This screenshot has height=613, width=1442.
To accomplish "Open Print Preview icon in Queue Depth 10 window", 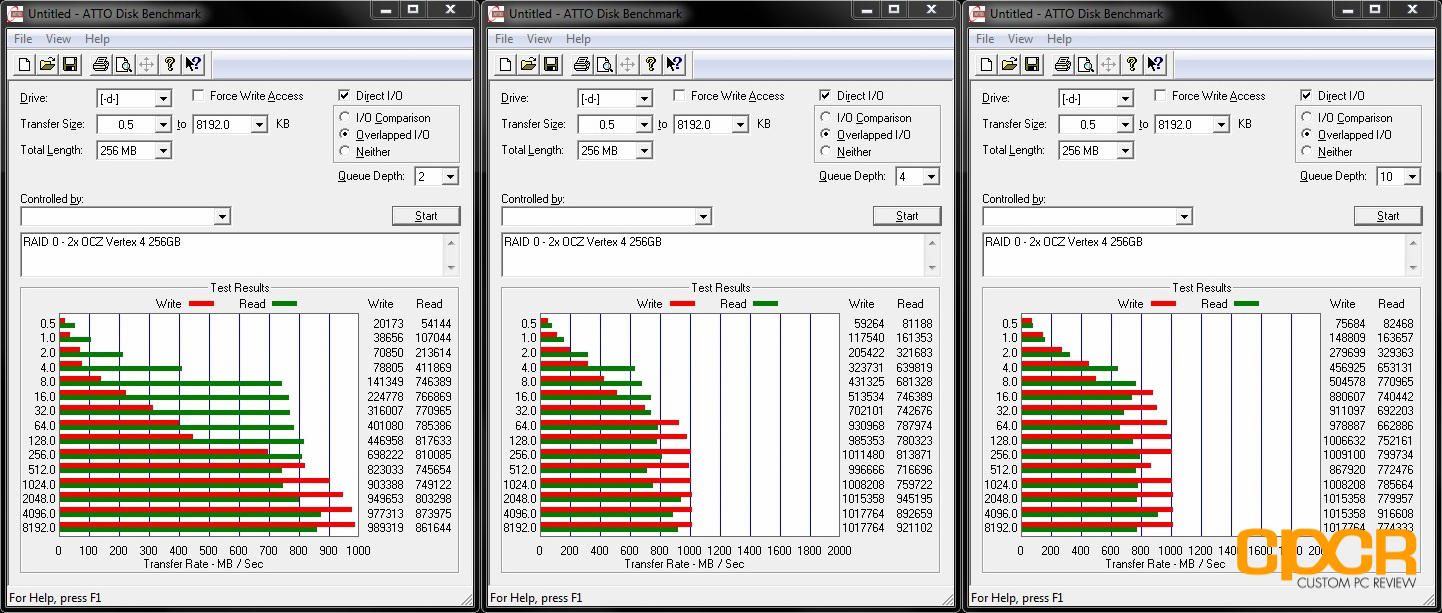I will pos(1086,65).
